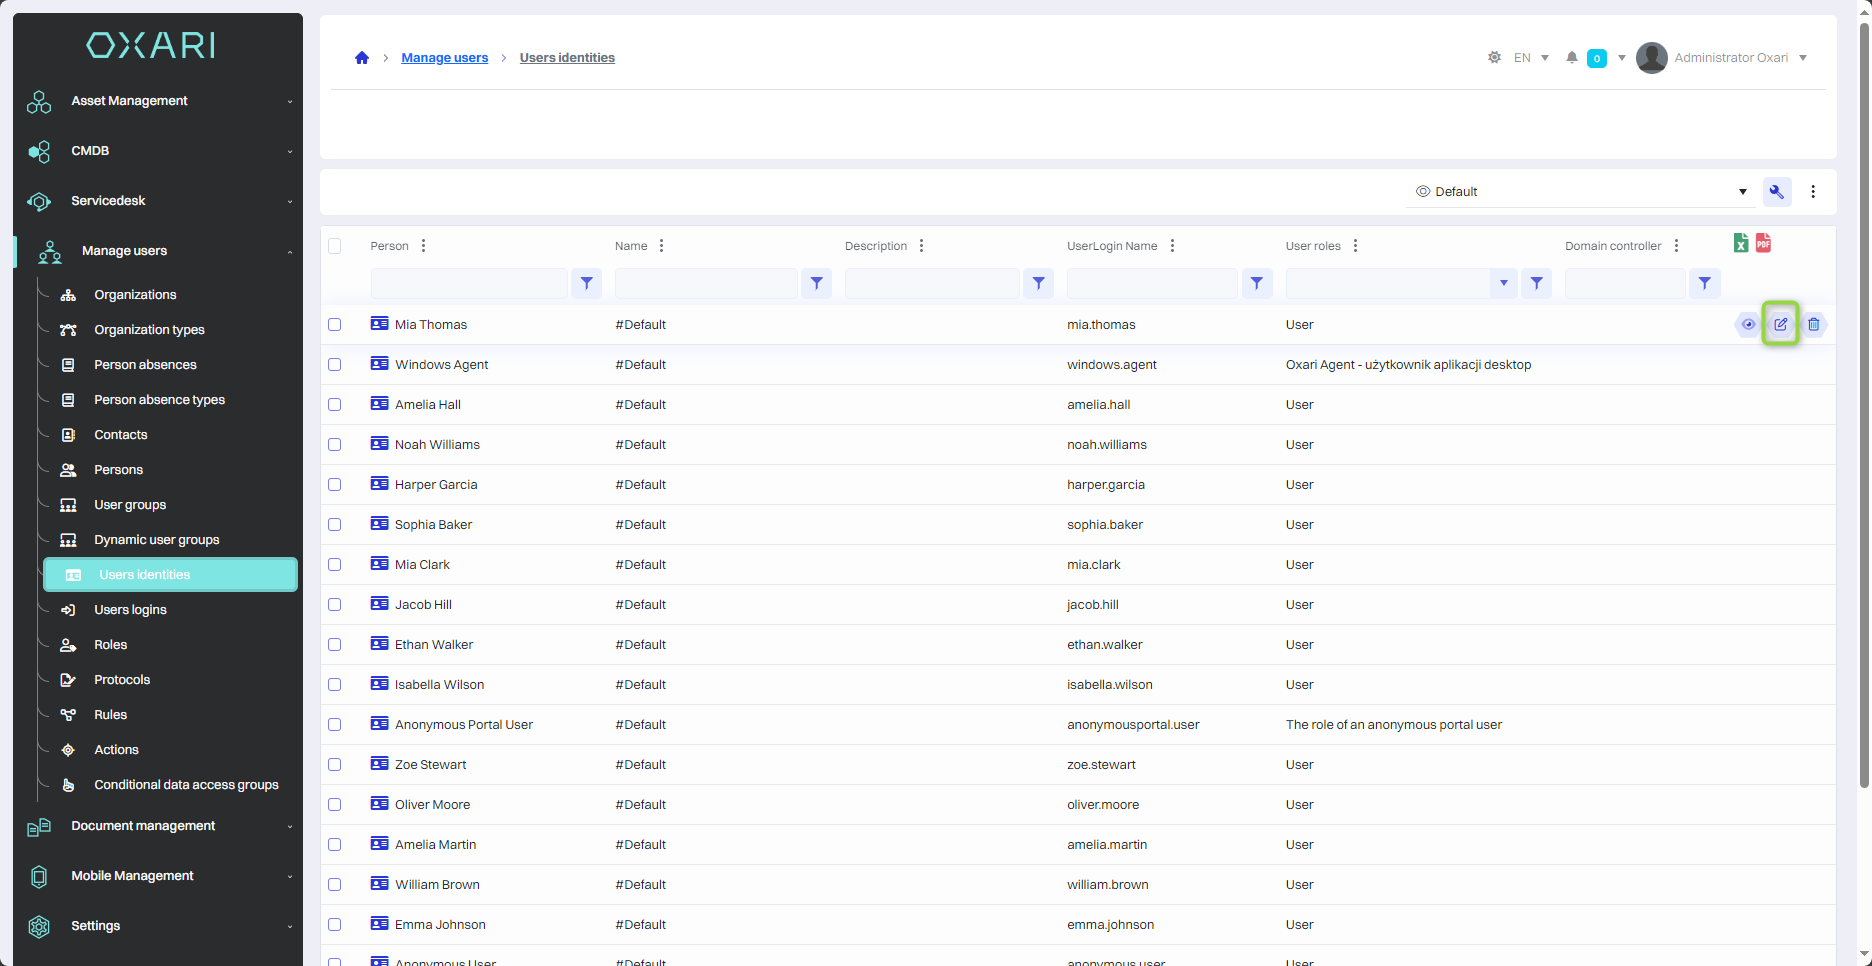View Mia Thomas details with eye icon
This screenshot has width=1872, height=966.
click(1748, 324)
